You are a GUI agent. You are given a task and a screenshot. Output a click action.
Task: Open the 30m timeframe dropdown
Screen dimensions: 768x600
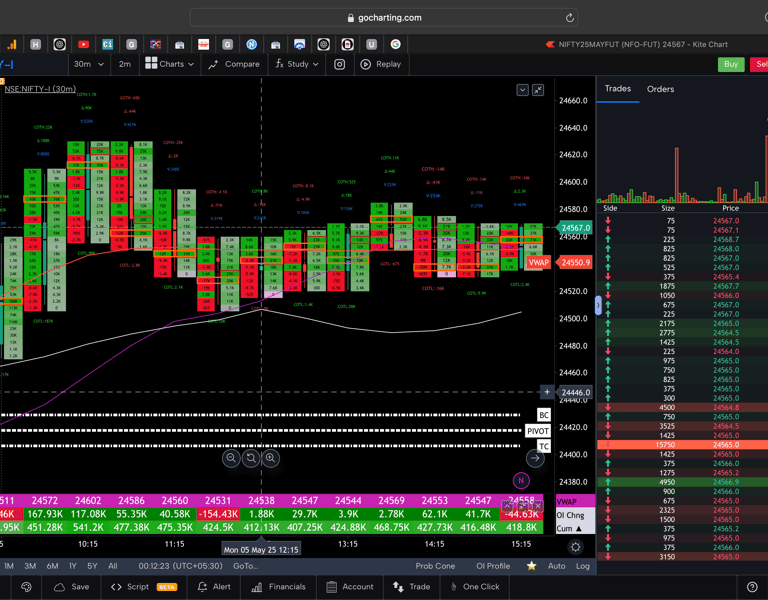[x=88, y=64]
